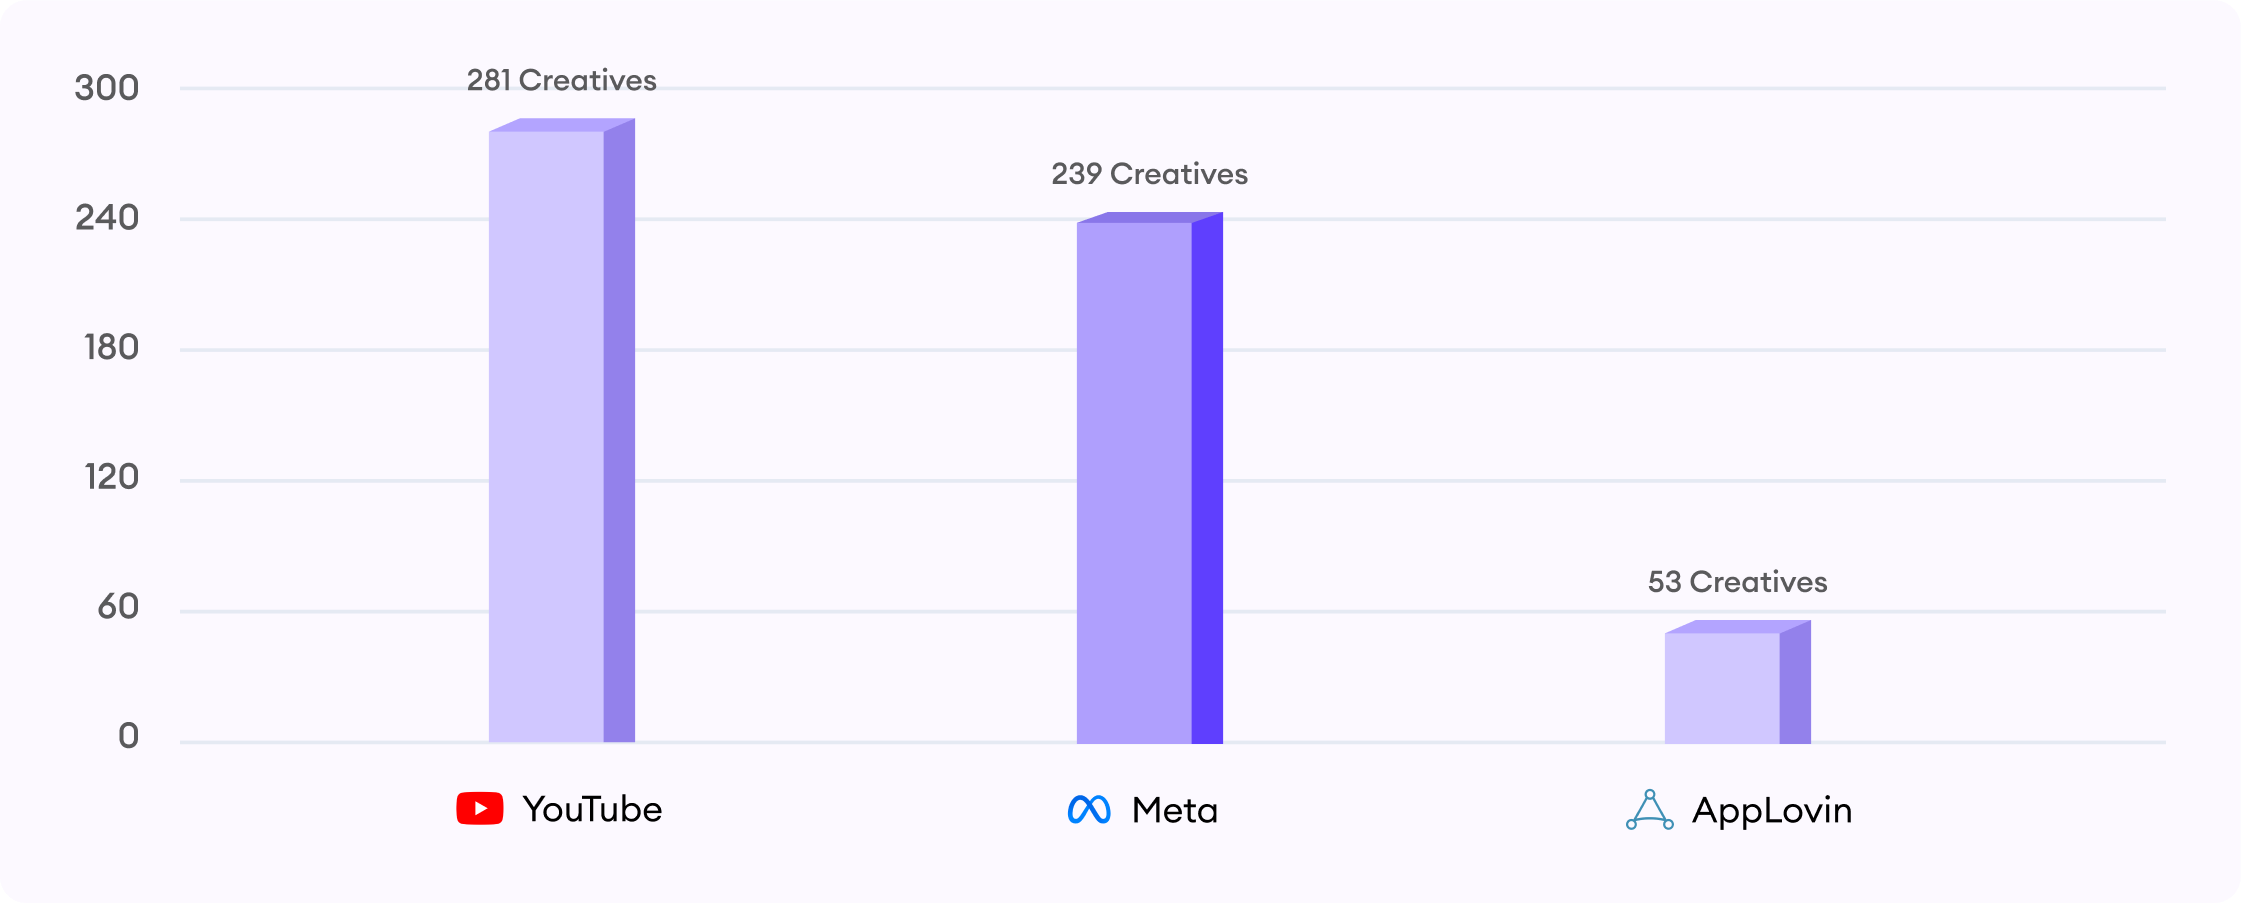Click the YouTube bar in chart
2241x903 pixels.
coord(562,431)
